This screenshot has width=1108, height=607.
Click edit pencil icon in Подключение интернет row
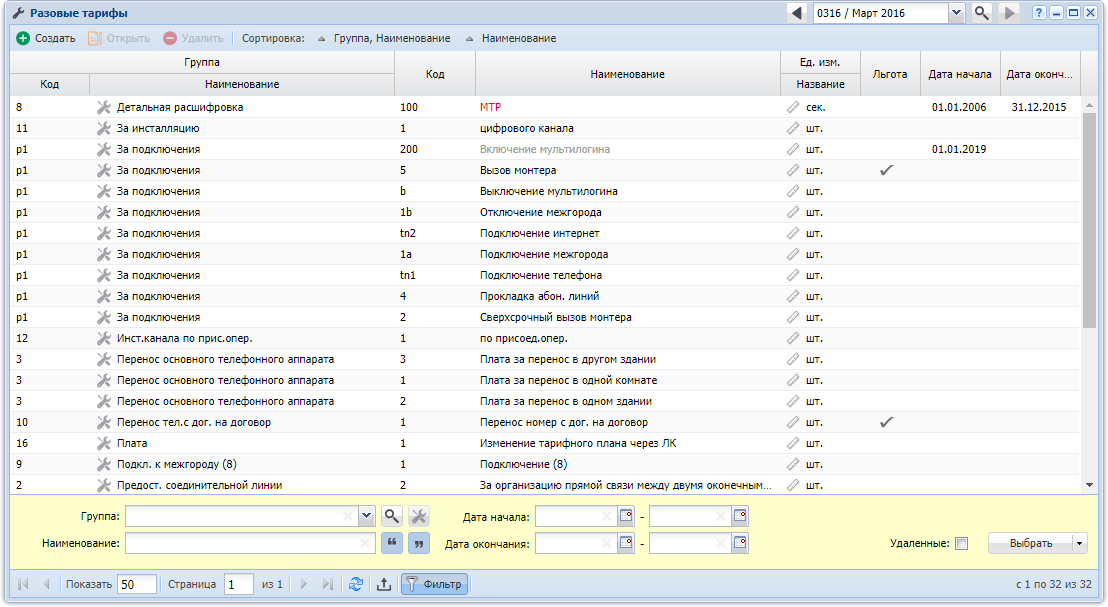[x=793, y=233]
